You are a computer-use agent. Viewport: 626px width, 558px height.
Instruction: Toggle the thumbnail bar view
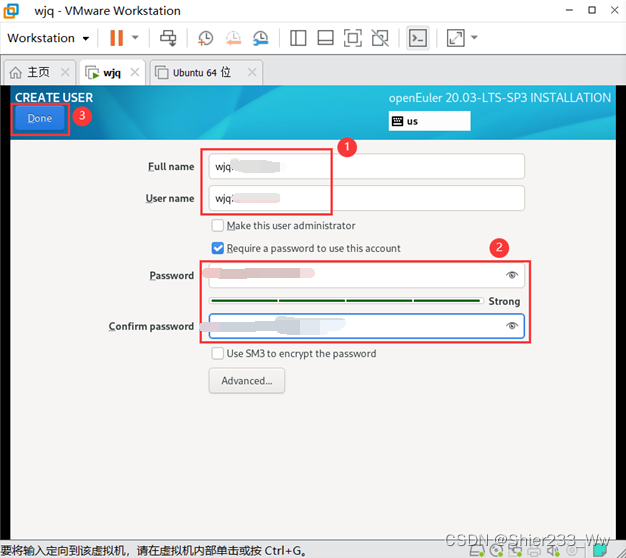325,38
